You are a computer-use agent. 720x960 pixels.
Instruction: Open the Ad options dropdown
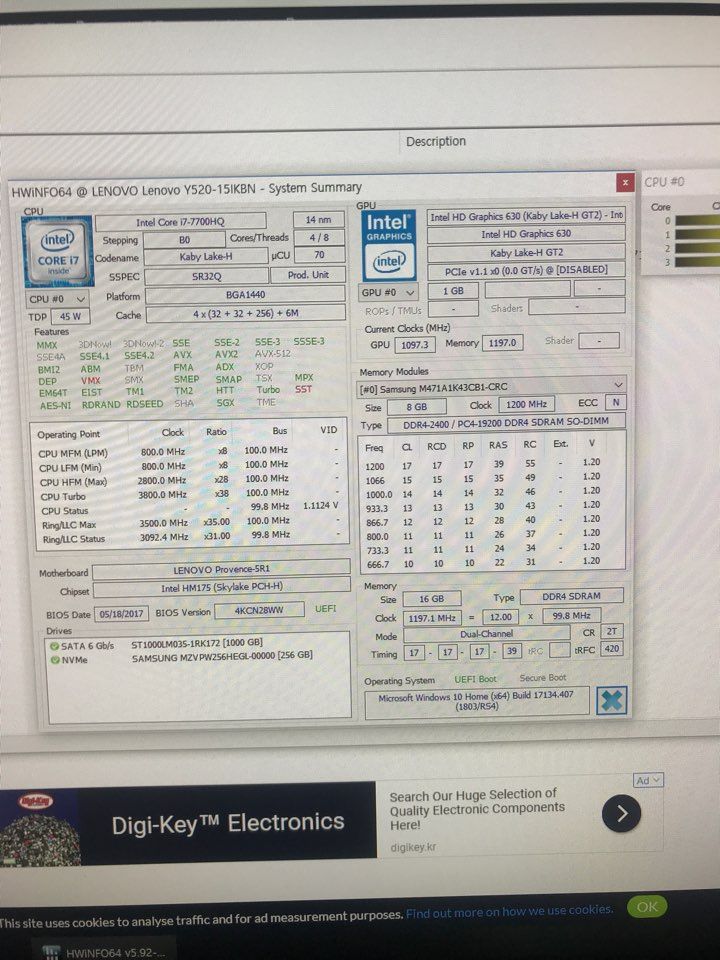click(x=648, y=781)
